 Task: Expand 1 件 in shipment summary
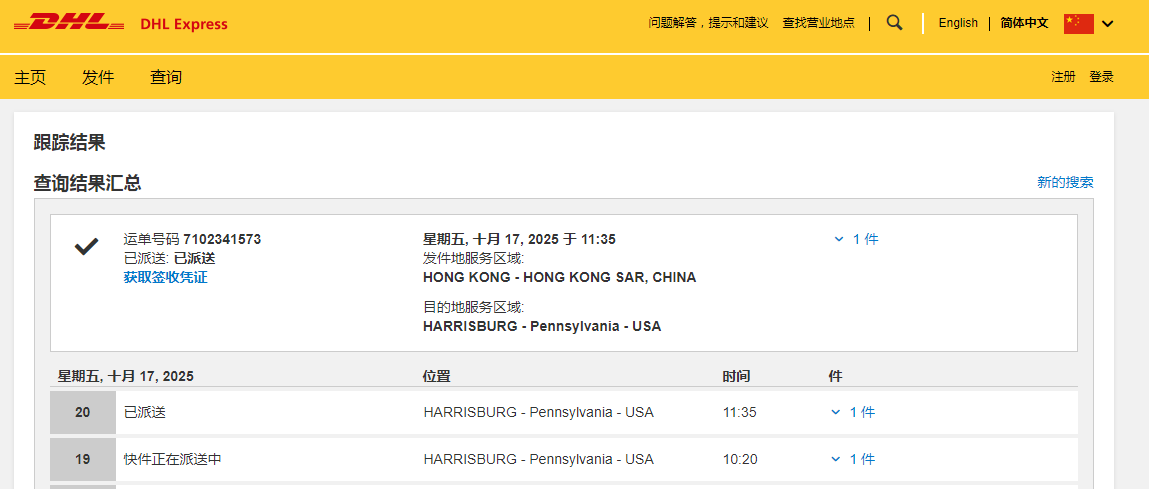click(856, 239)
